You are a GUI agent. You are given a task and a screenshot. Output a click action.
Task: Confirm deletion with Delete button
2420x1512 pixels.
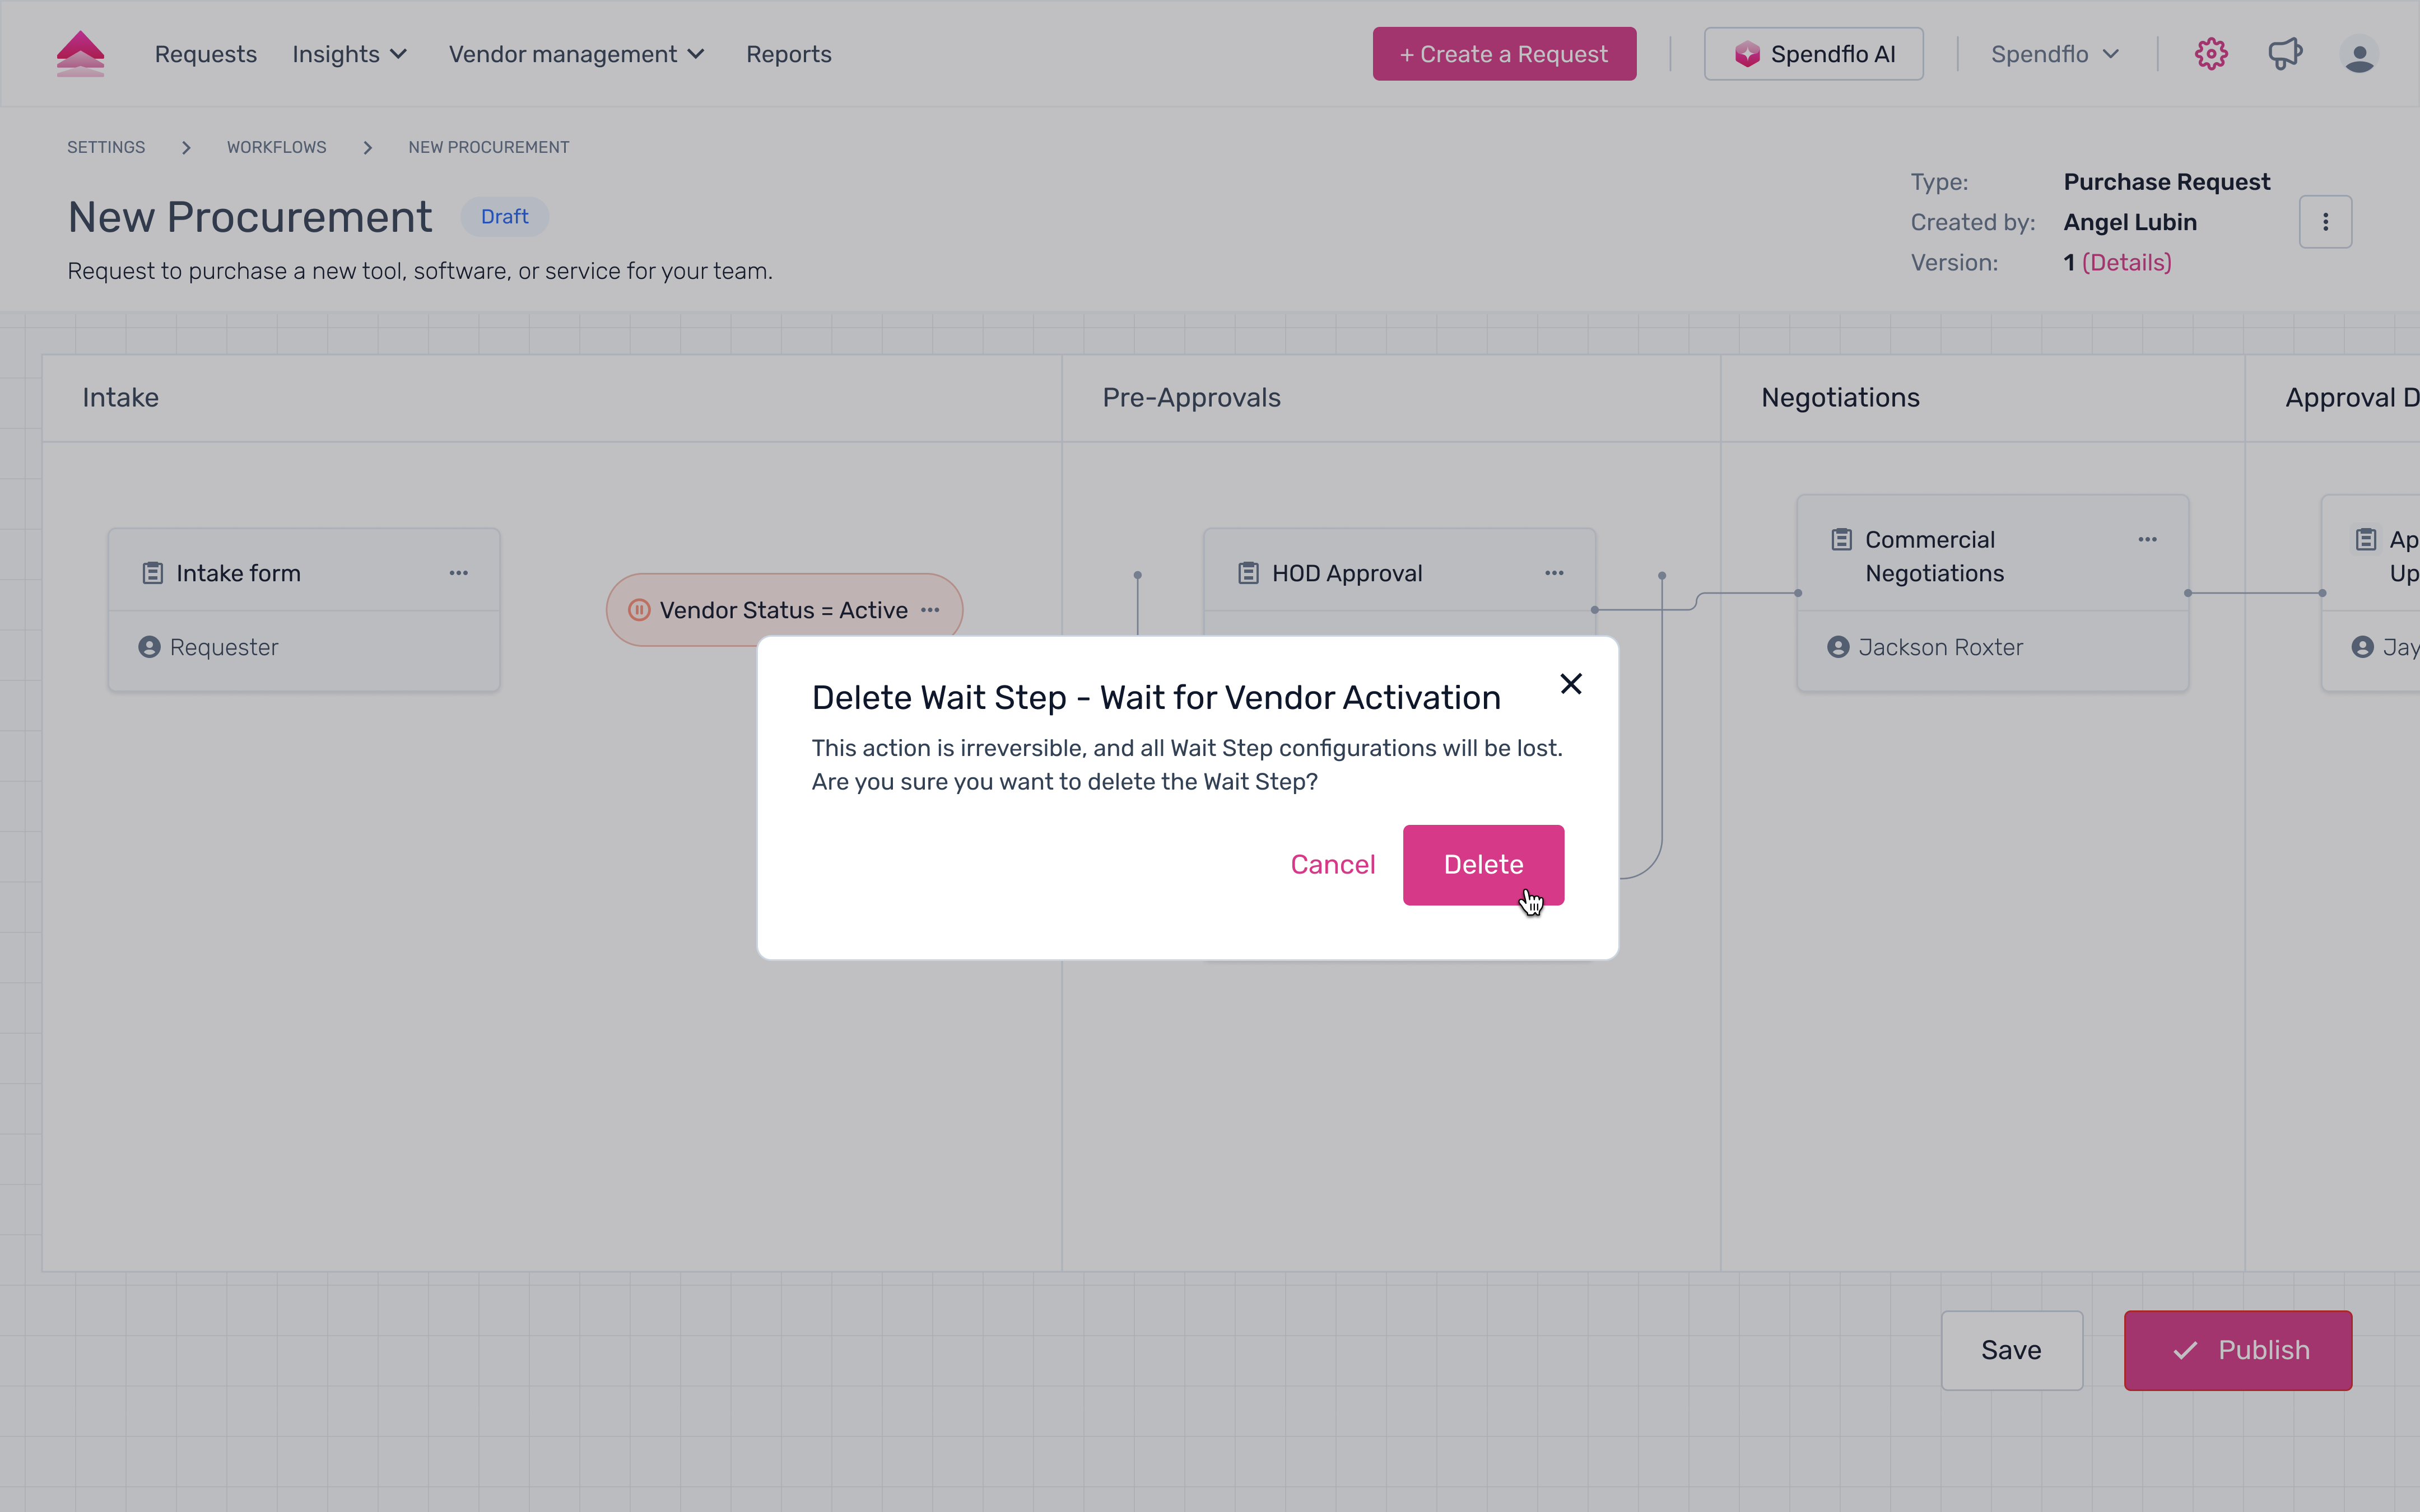click(1483, 865)
